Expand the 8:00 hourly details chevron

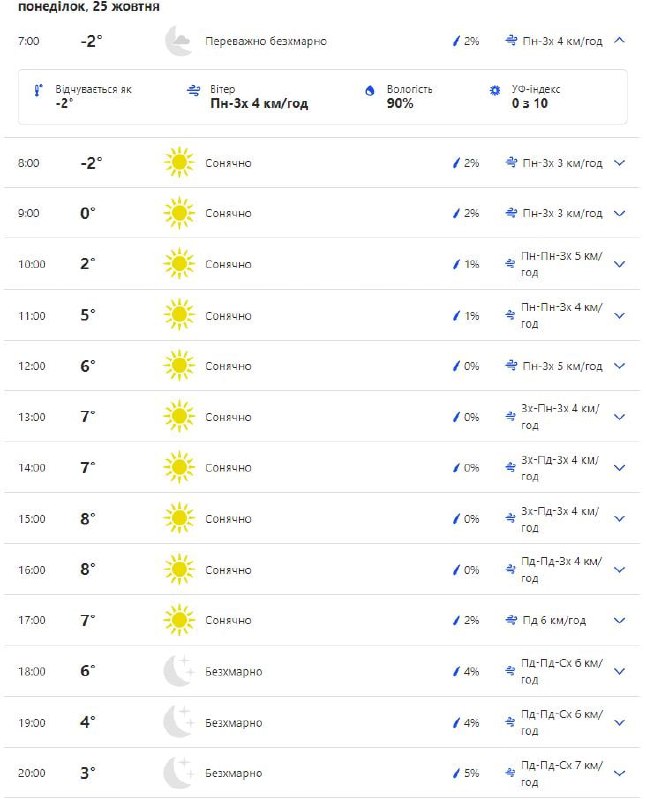click(x=619, y=163)
